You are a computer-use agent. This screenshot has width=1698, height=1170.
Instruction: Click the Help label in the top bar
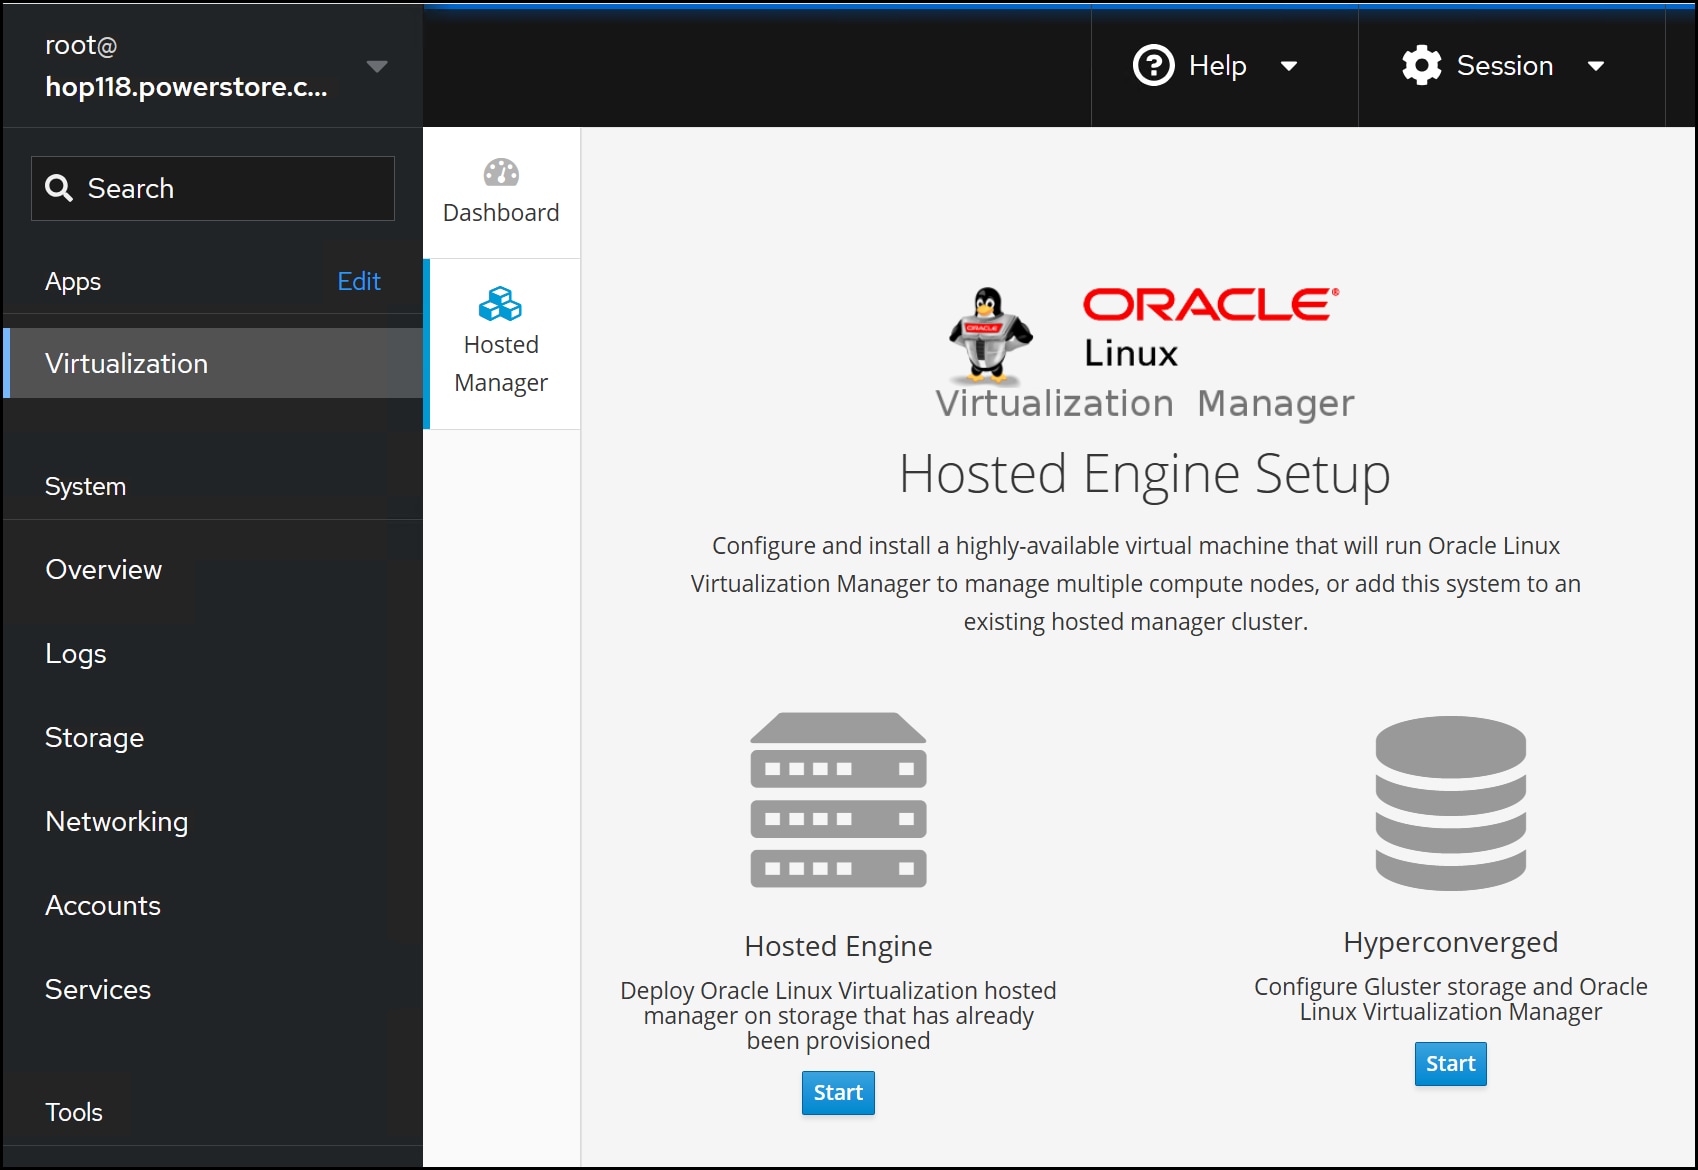(1217, 66)
